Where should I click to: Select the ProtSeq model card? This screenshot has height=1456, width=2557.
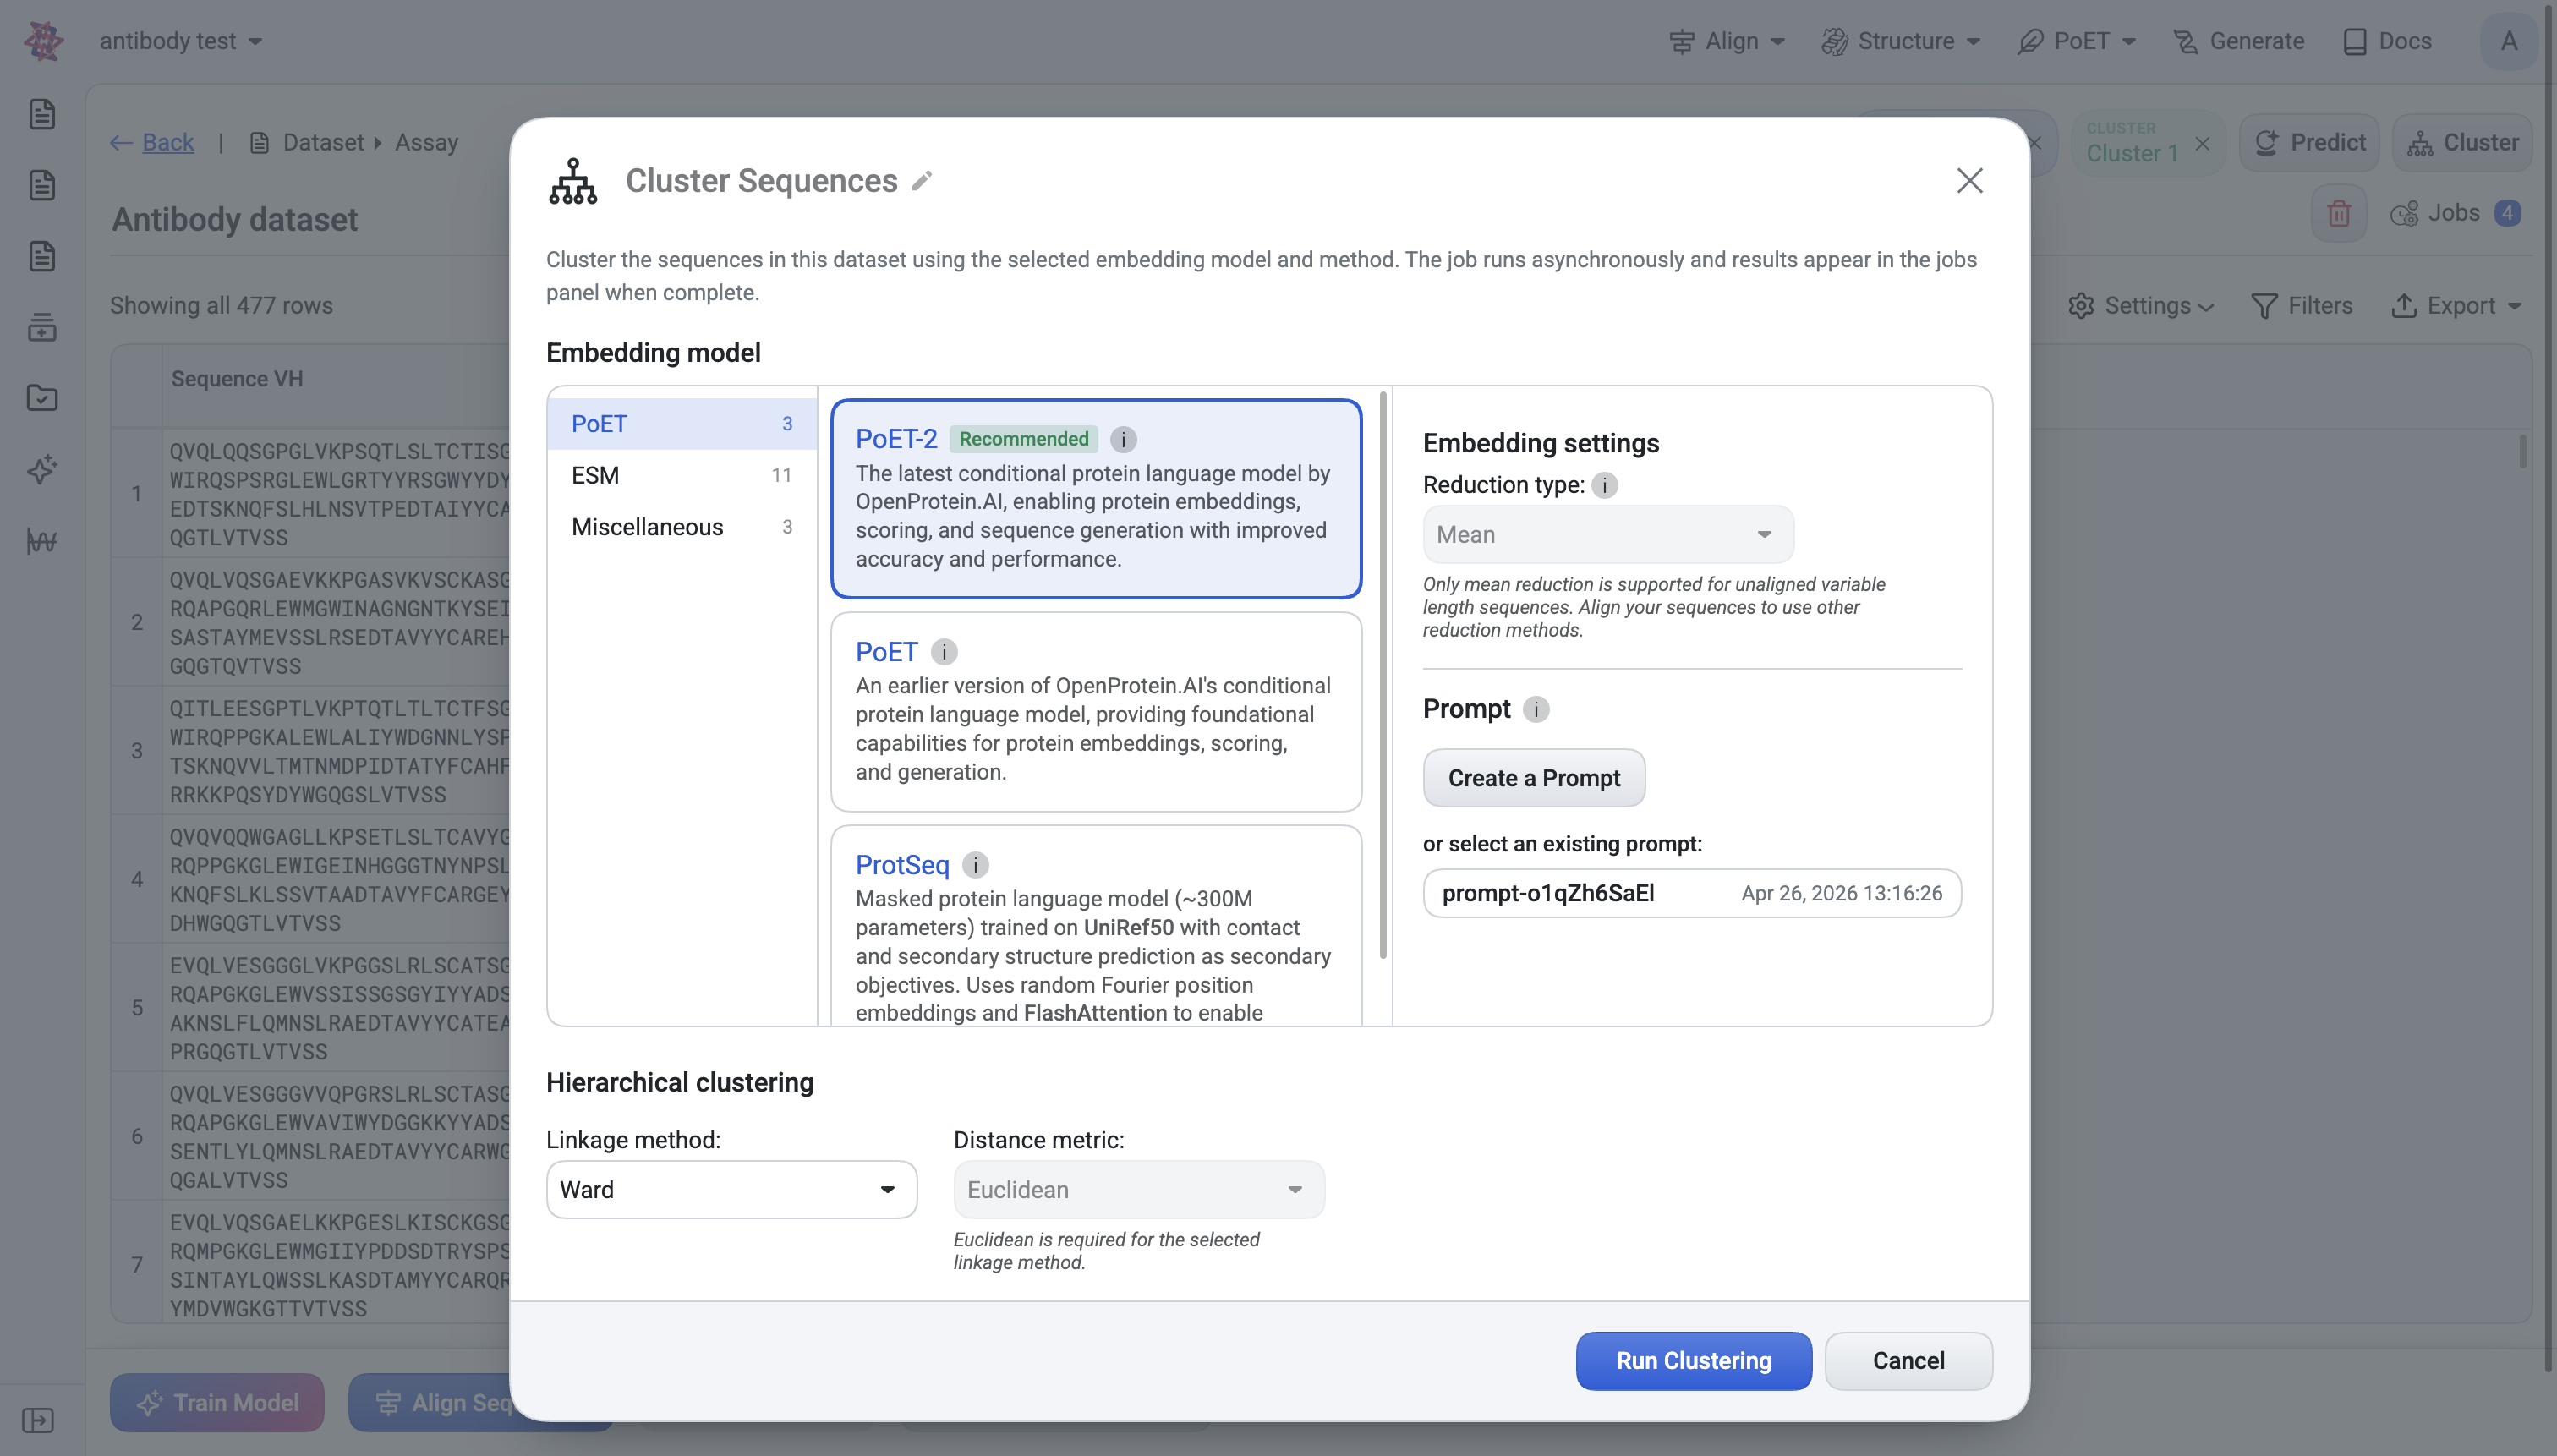1096,926
